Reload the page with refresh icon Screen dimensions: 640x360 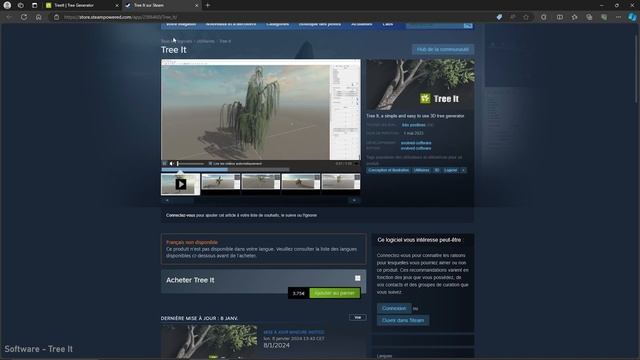24,17
